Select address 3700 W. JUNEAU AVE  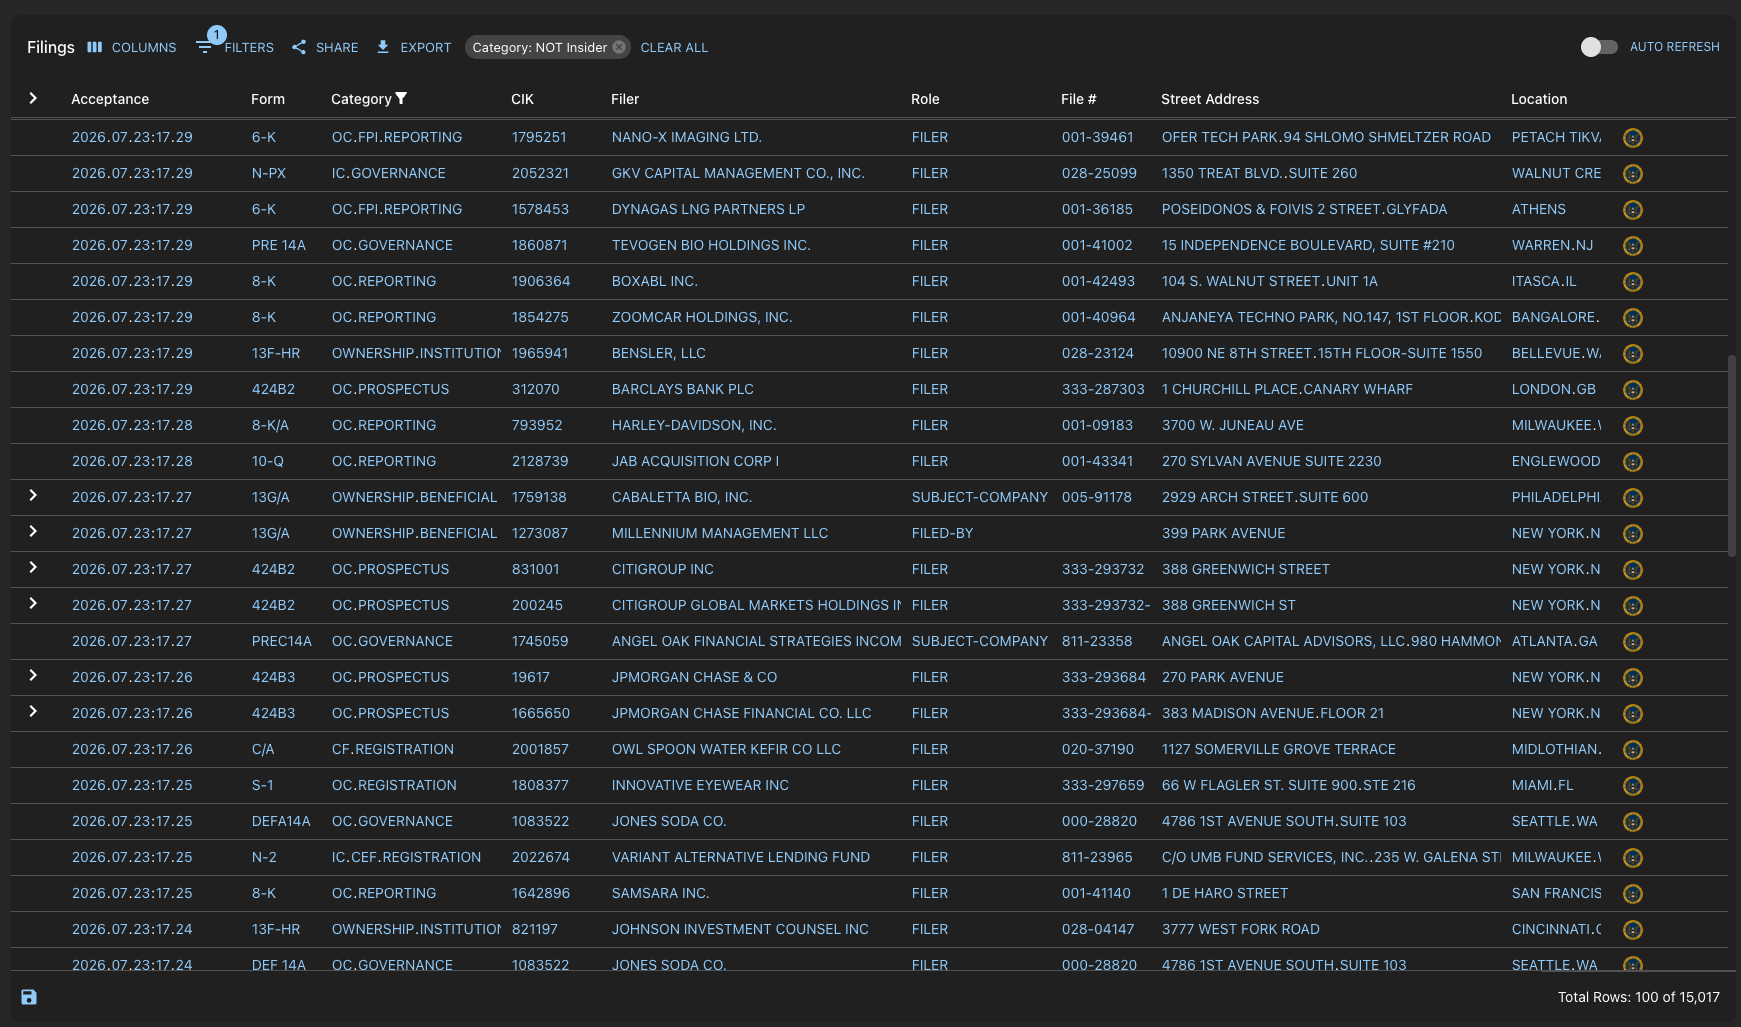1233,425
